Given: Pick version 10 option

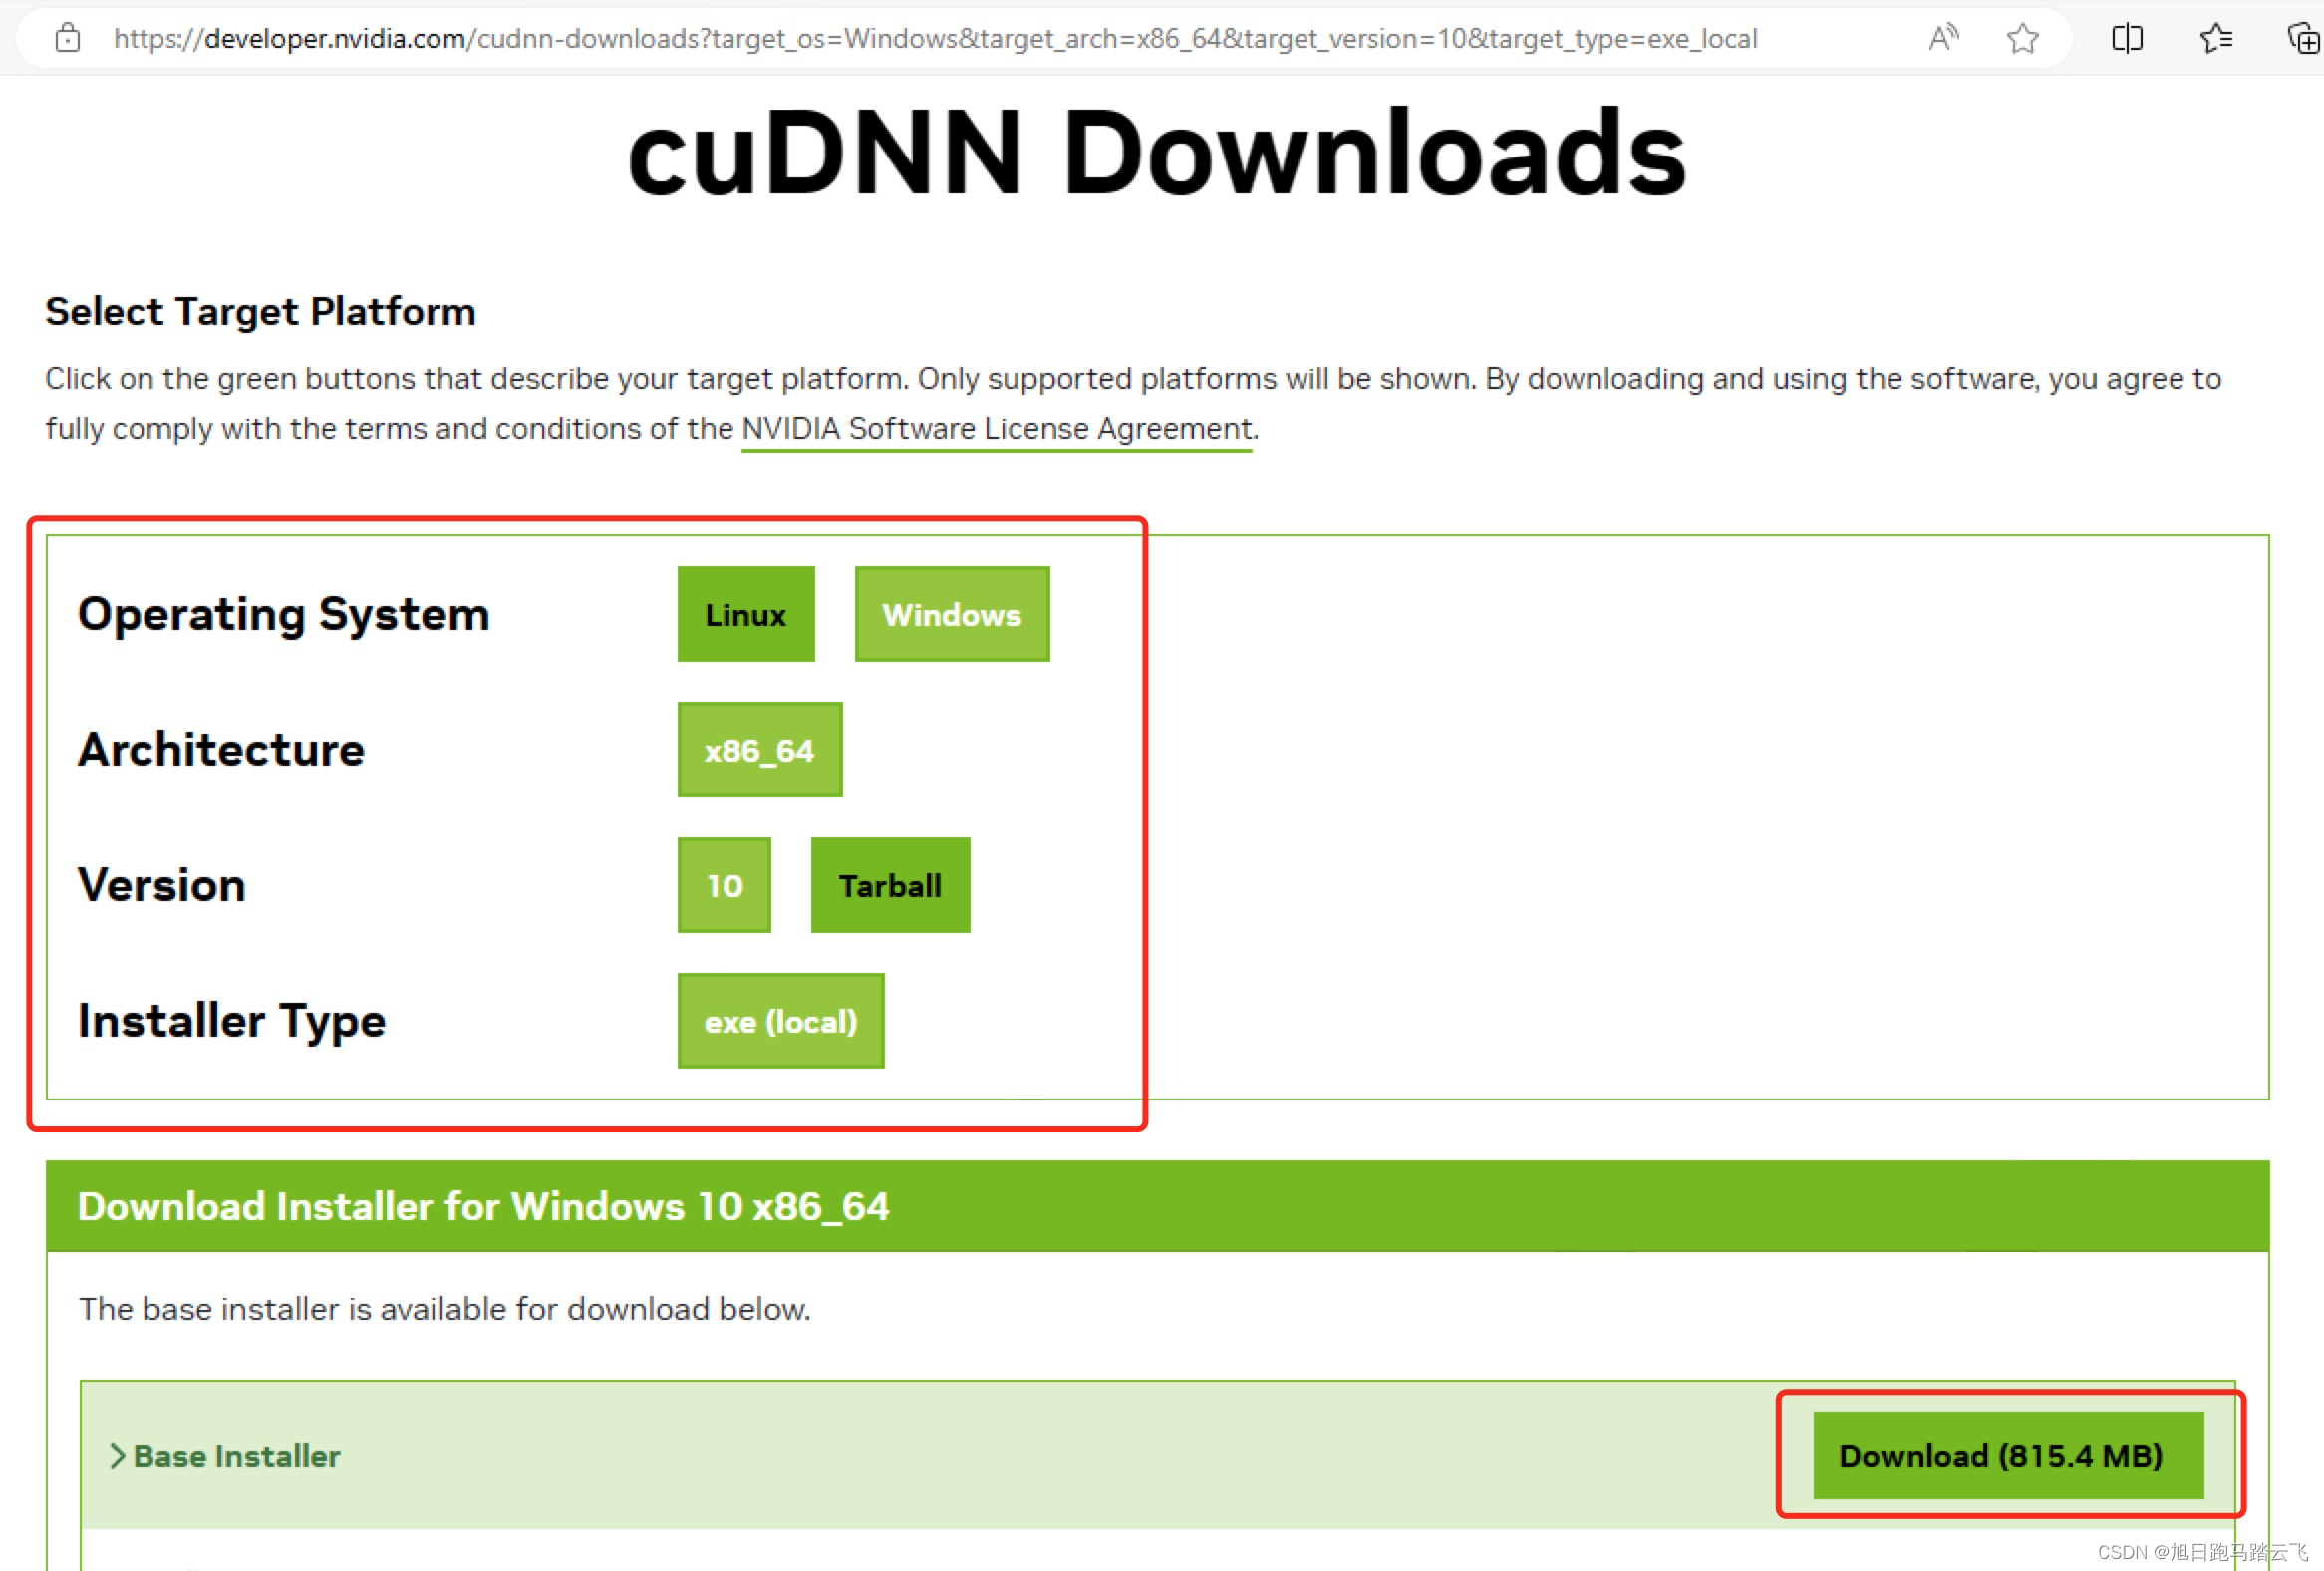Looking at the screenshot, I should (x=724, y=885).
